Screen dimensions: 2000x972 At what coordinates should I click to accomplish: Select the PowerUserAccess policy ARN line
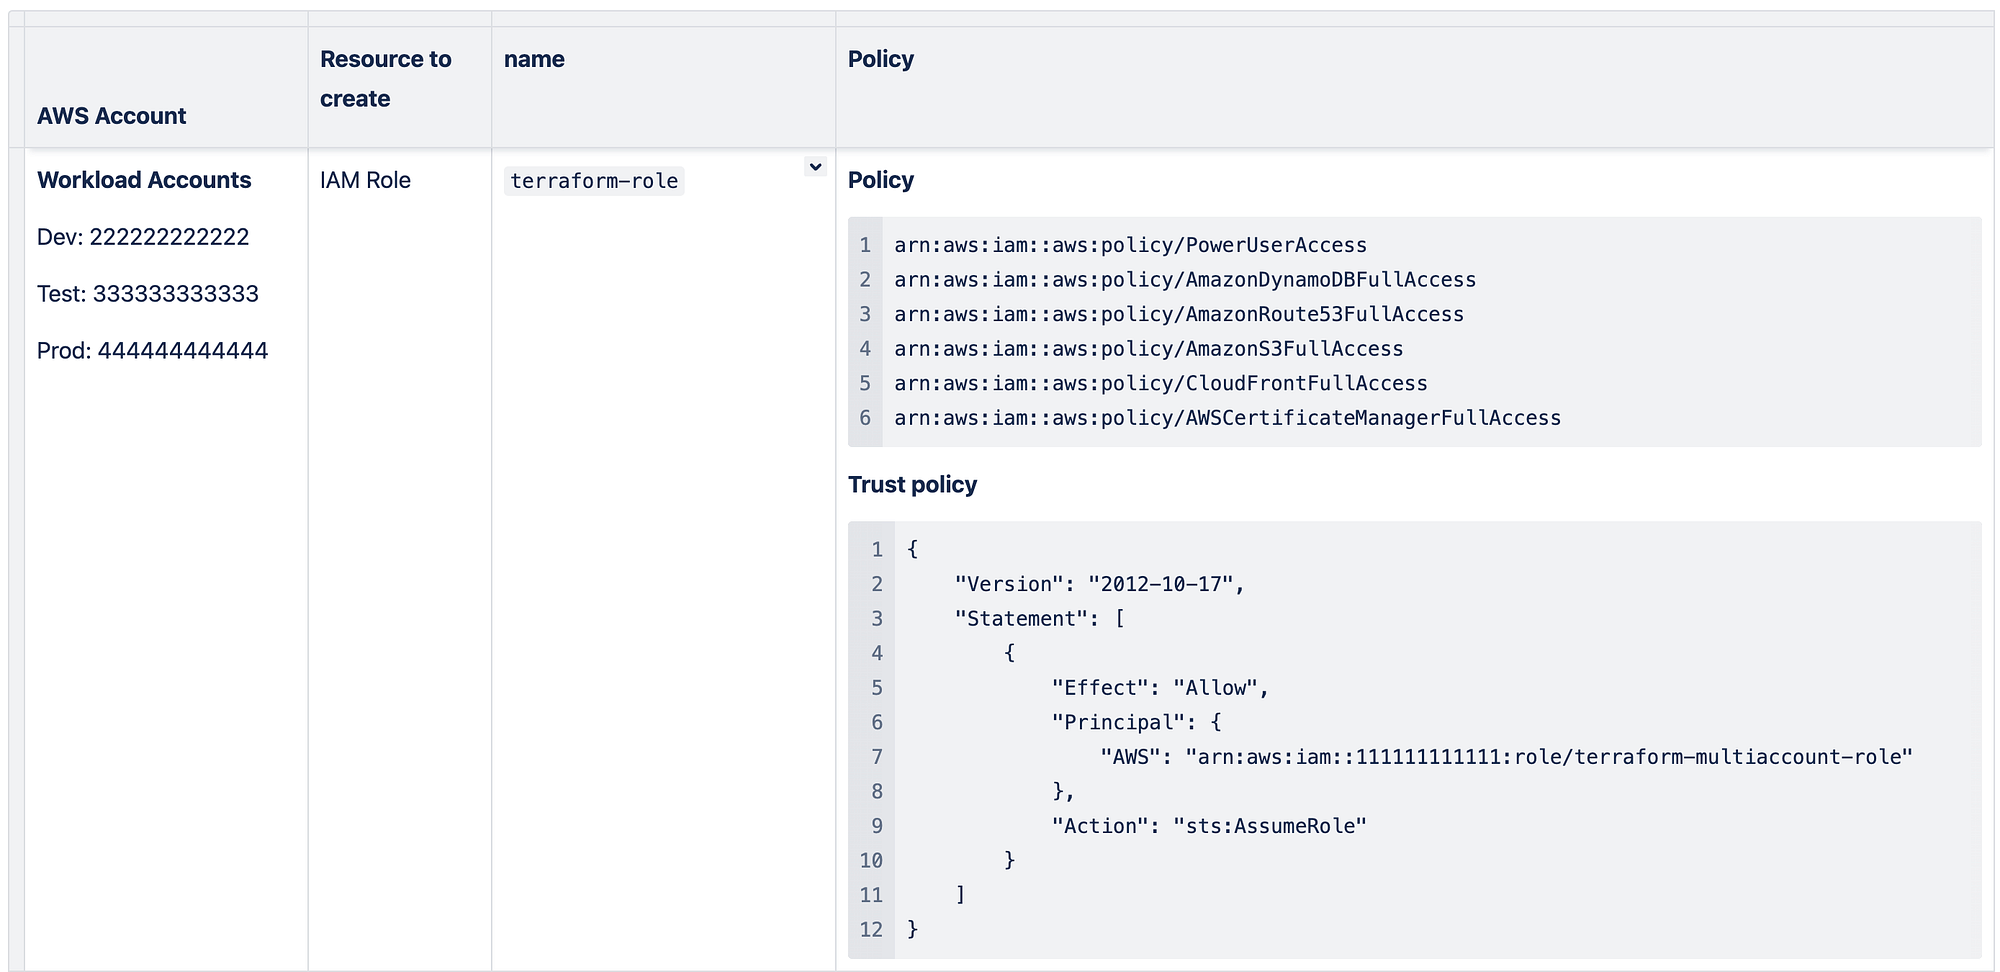(x=1131, y=244)
